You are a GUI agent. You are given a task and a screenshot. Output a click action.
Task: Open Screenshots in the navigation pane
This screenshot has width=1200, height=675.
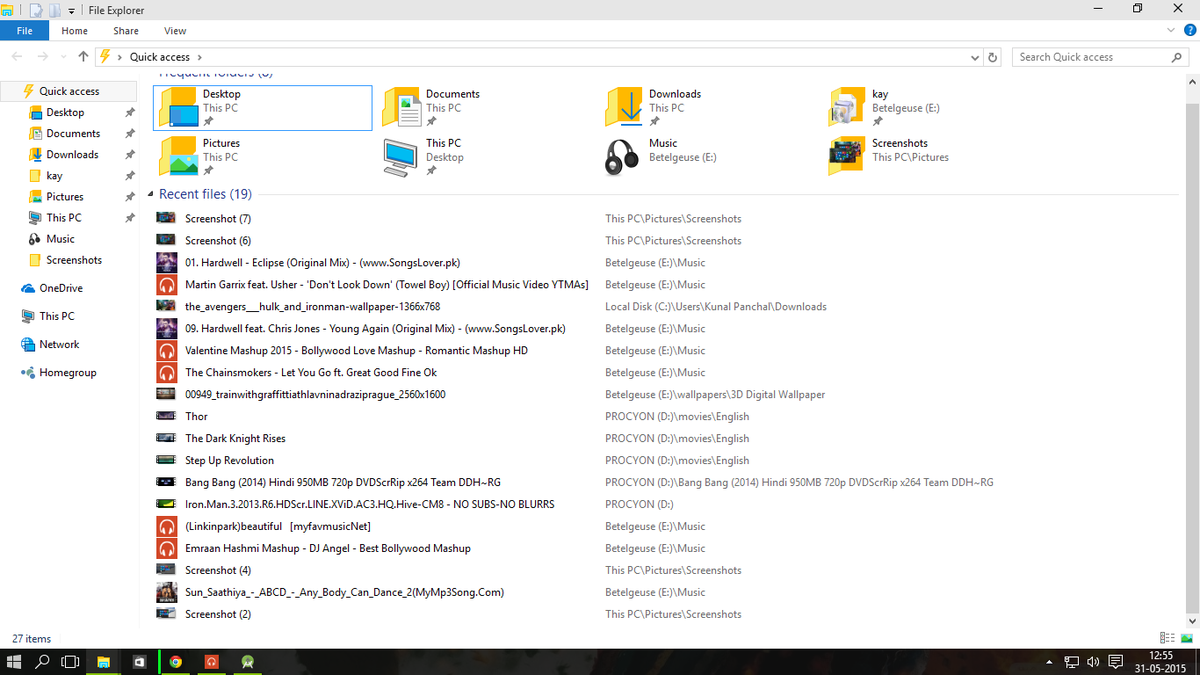74,259
